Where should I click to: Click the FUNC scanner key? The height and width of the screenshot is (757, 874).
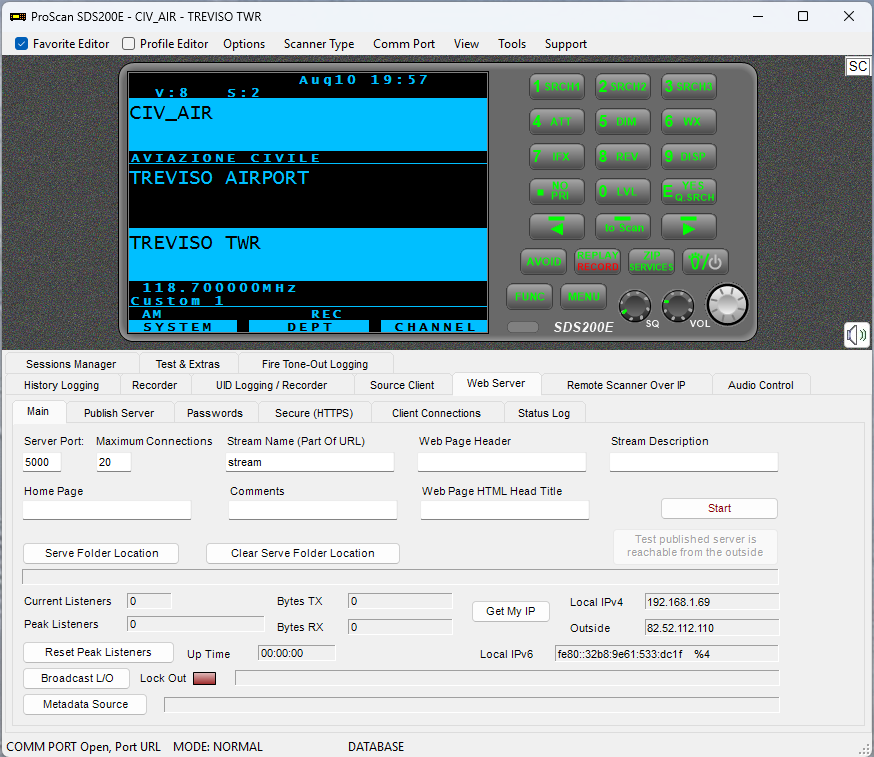coord(529,297)
